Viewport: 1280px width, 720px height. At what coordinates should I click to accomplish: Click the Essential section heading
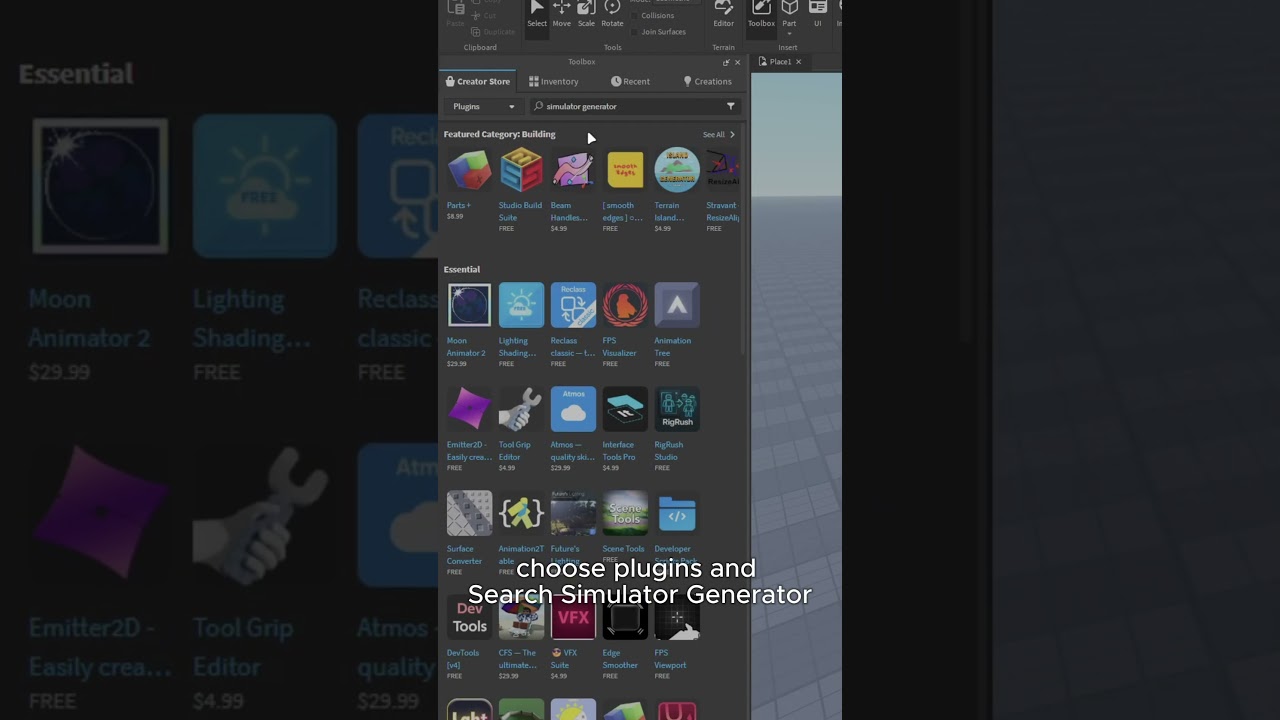pos(462,269)
